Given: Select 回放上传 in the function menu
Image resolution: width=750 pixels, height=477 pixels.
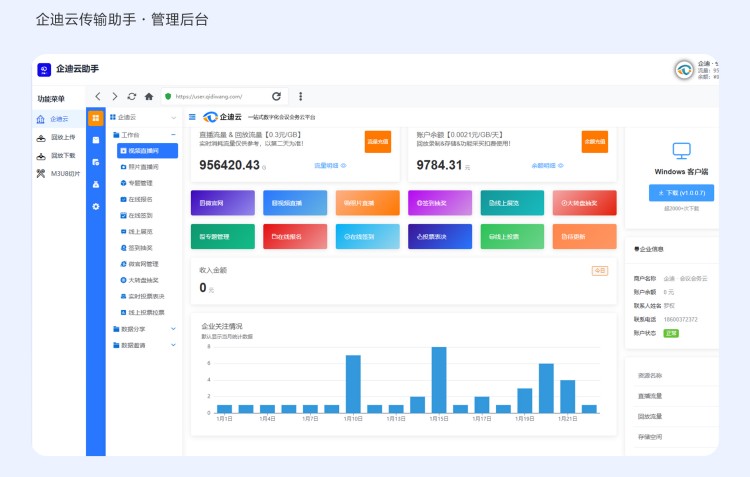Looking at the screenshot, I should click(62, 137).
